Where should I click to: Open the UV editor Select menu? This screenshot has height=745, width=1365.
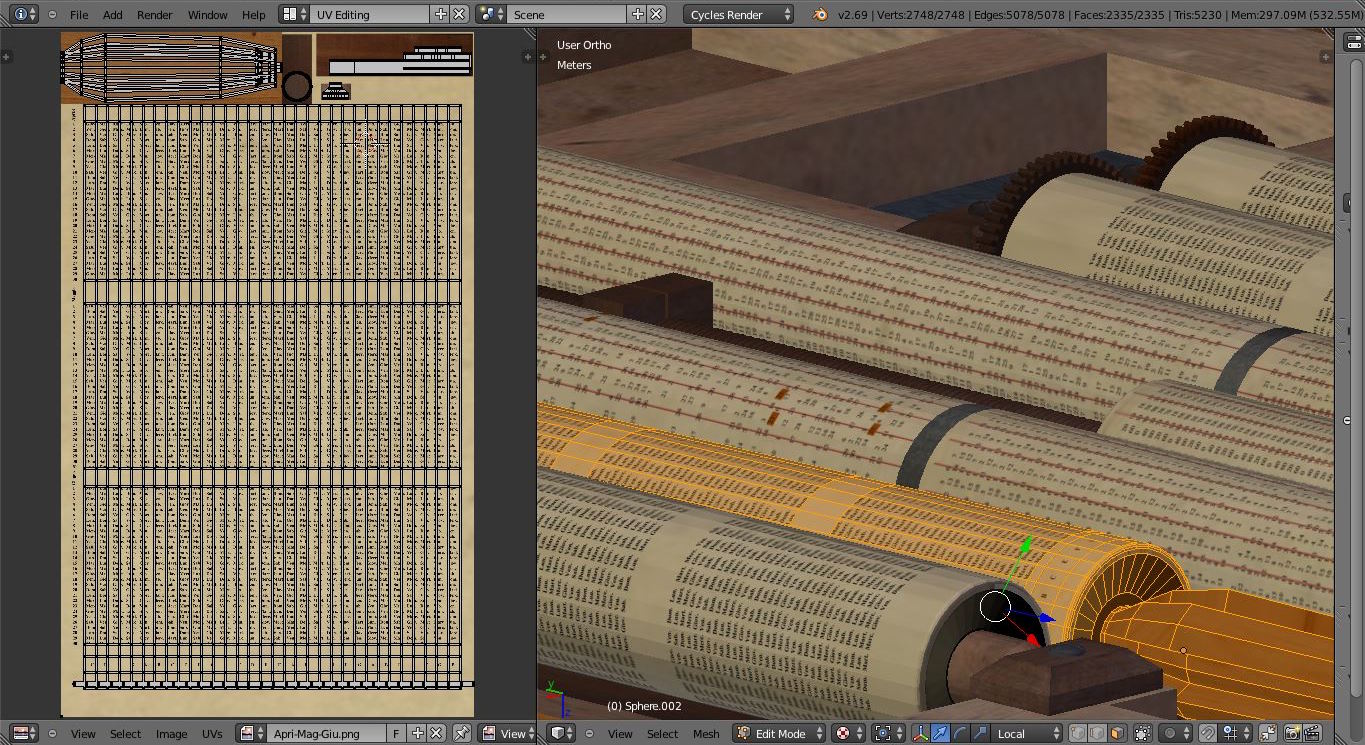tap(125, 733)
